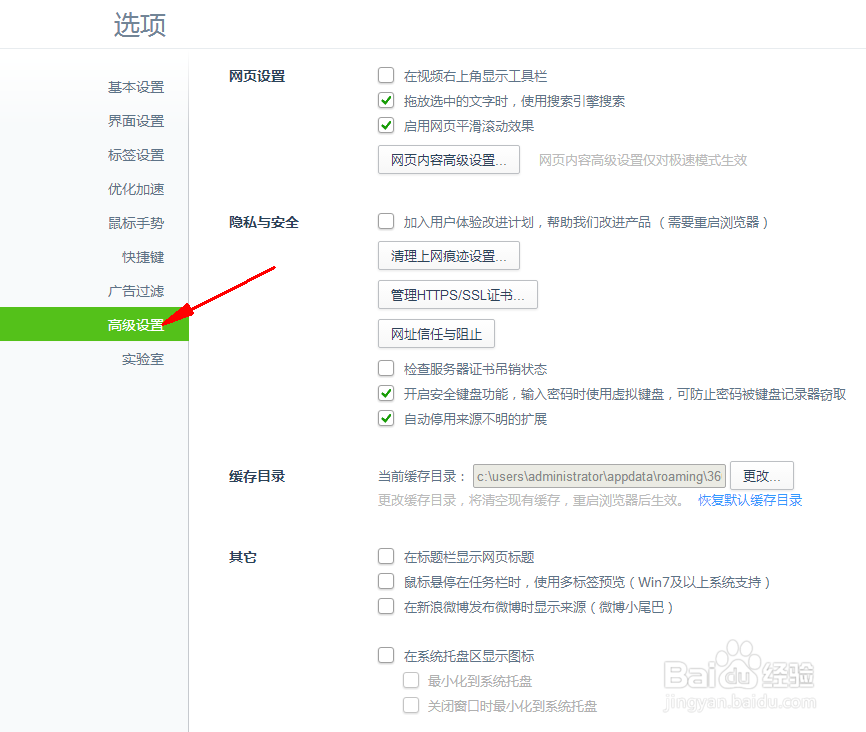866x732 pixels.
Task: Click 清理上网痕迹设置... button
Action: 448,256
